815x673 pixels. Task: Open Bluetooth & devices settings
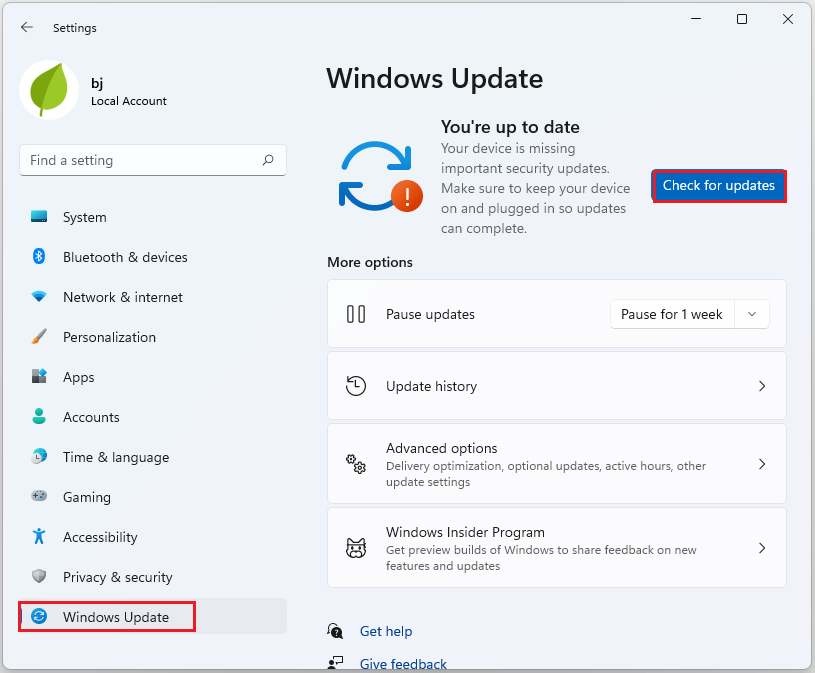tap(153, 257)
